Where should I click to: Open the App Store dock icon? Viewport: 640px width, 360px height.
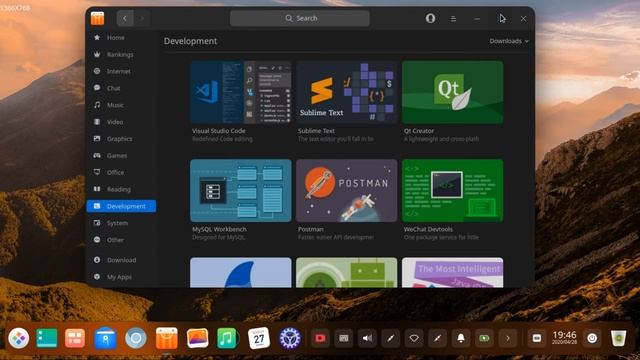[167, 338]
